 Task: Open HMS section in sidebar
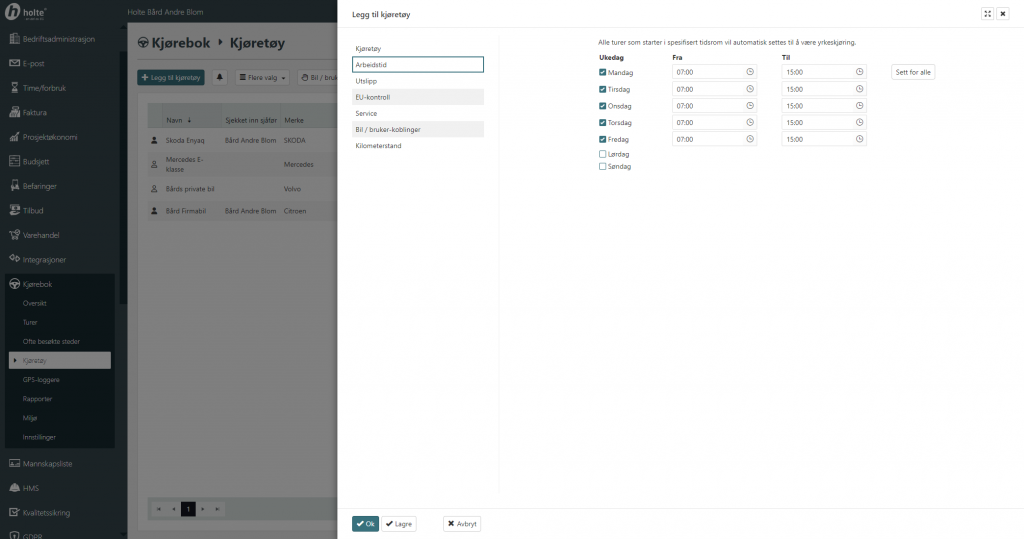30,488
